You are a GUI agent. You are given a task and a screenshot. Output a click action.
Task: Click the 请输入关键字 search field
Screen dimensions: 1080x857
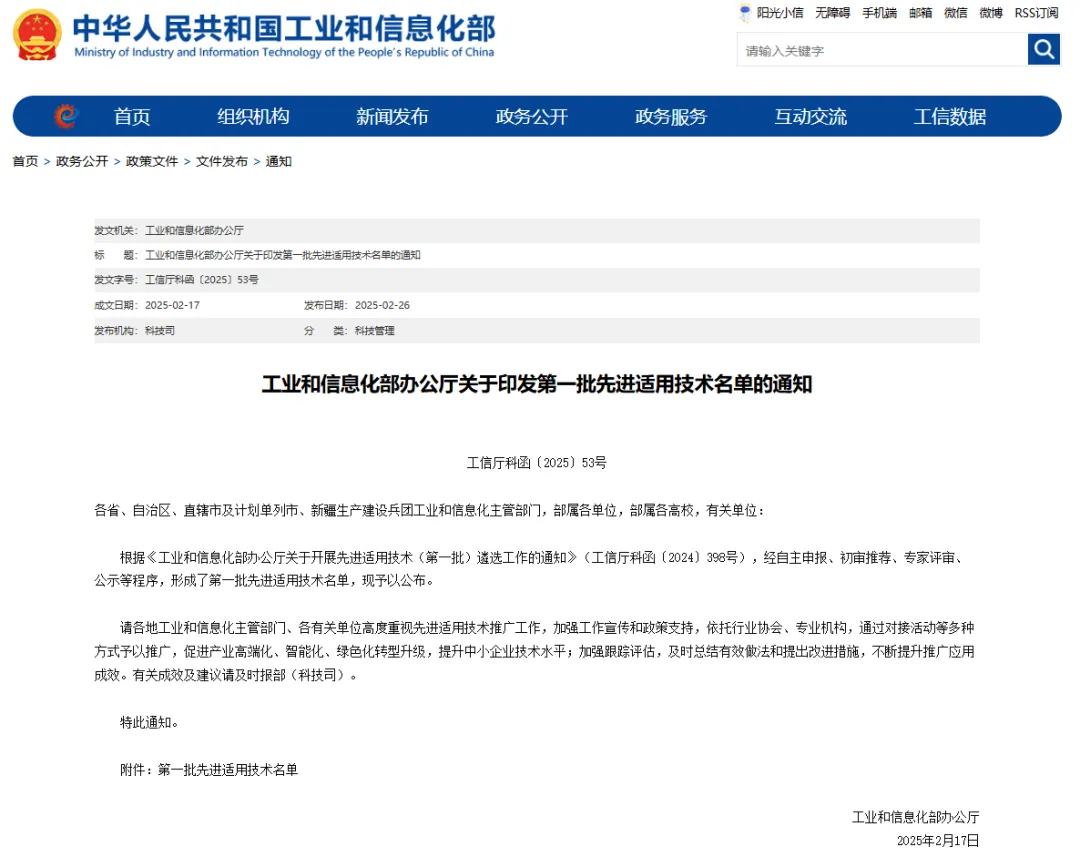click(882, 50)
